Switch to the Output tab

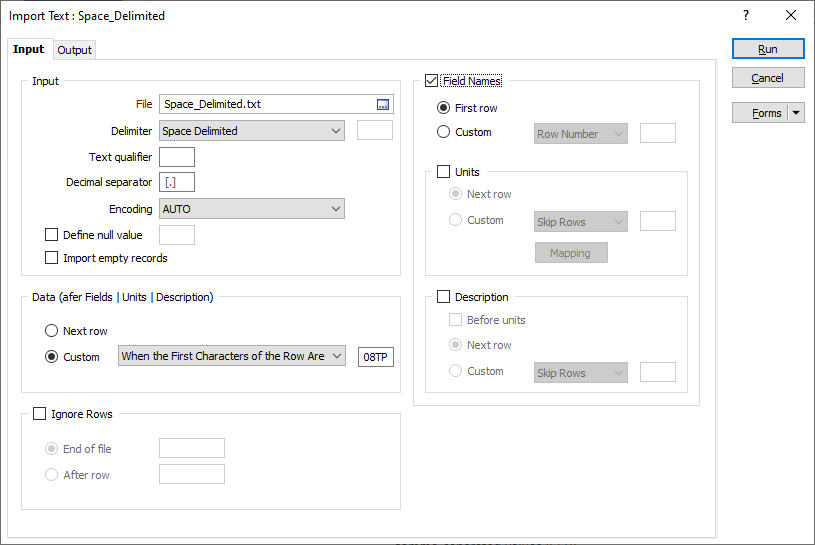click(x=74, y=50)
